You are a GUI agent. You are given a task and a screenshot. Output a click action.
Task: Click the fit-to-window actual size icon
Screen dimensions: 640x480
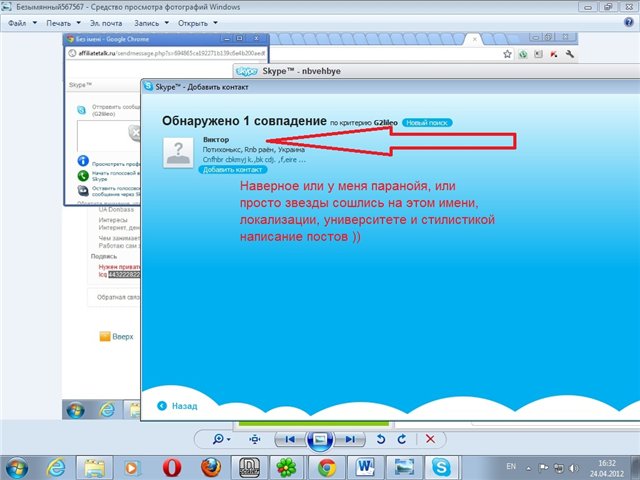(x=255, y=439)
